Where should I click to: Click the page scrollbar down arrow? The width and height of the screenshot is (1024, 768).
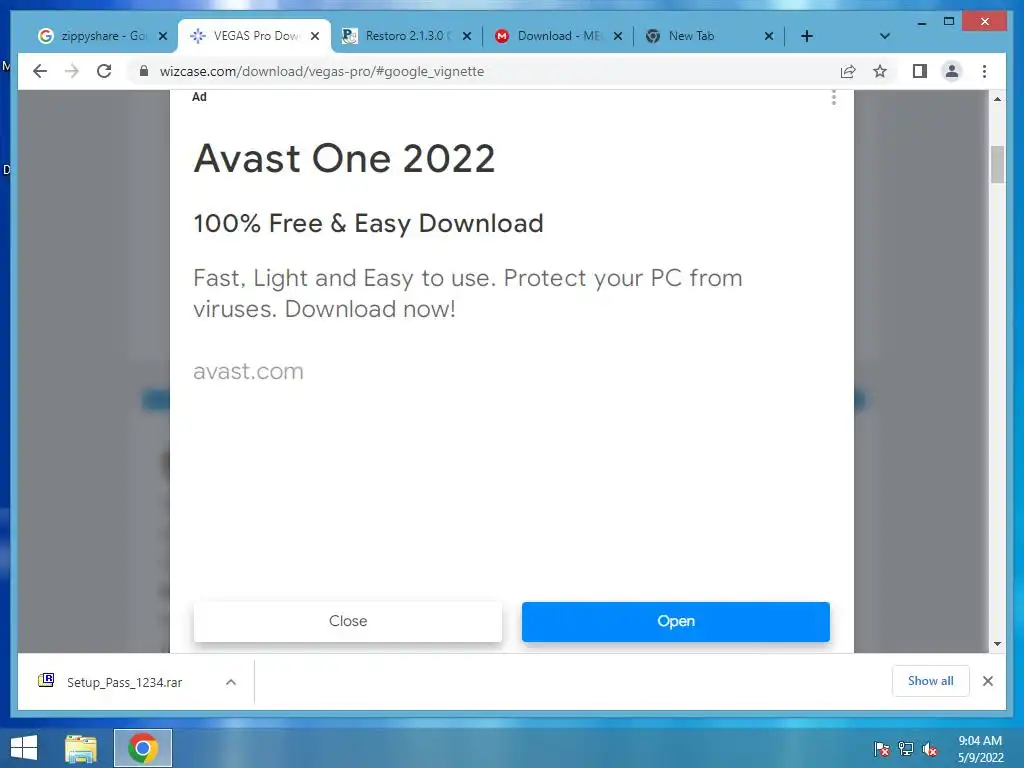click(x=997, y=644)
